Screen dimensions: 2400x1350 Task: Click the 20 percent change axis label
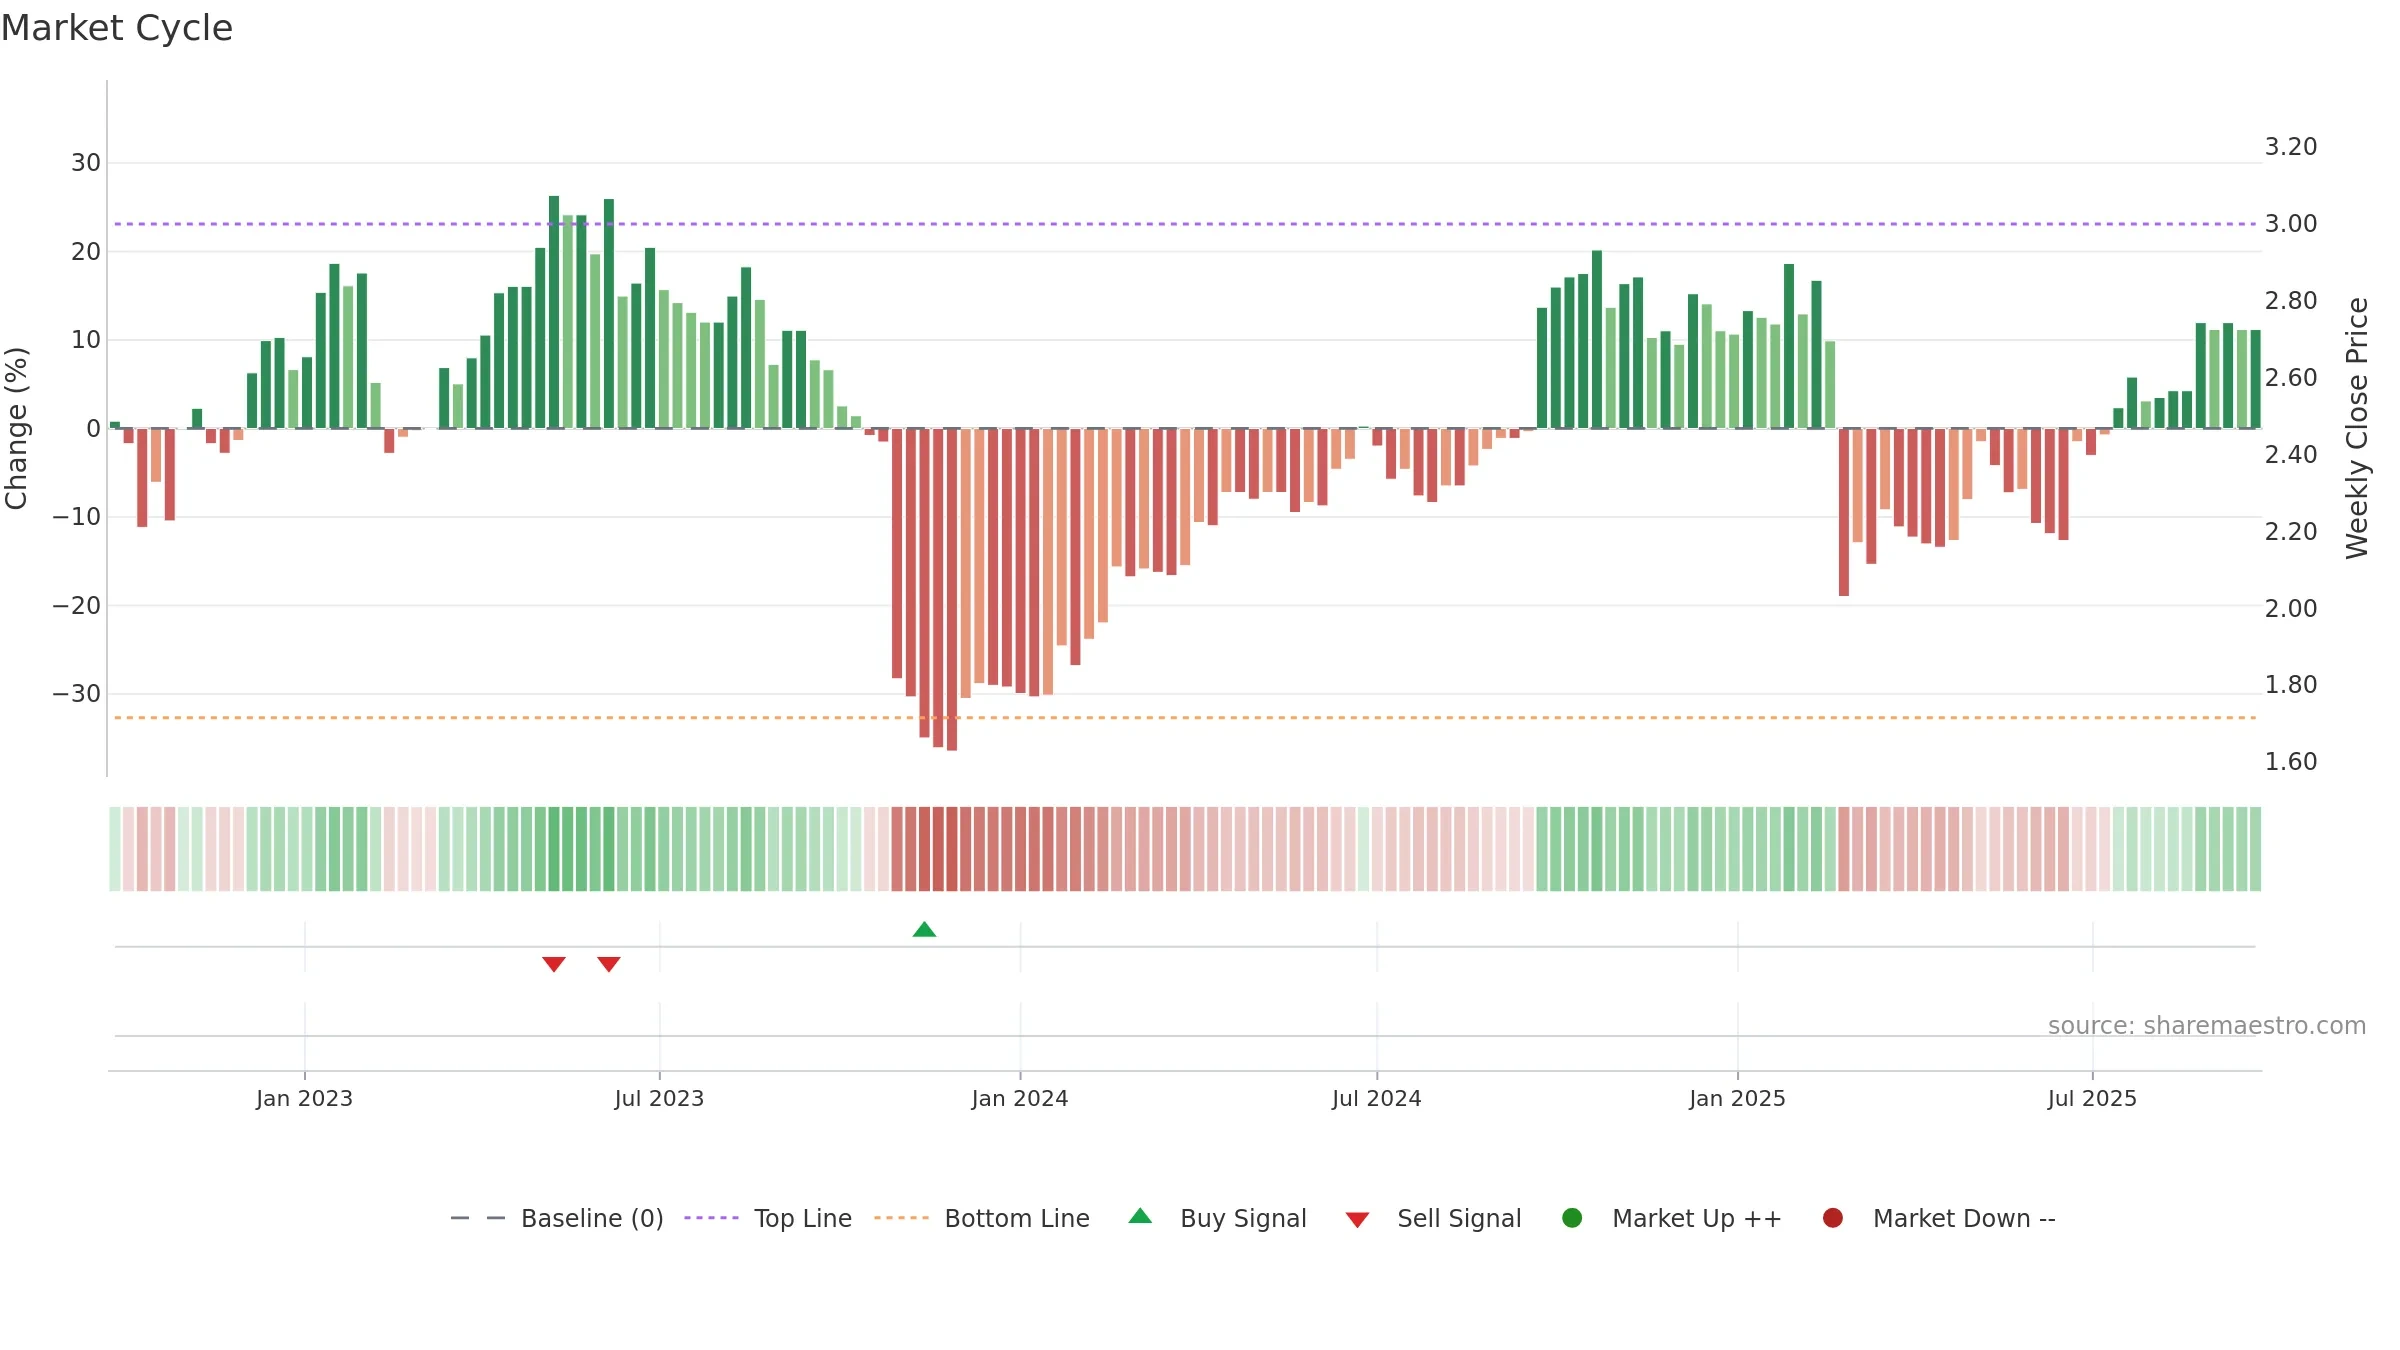(86, 252)
